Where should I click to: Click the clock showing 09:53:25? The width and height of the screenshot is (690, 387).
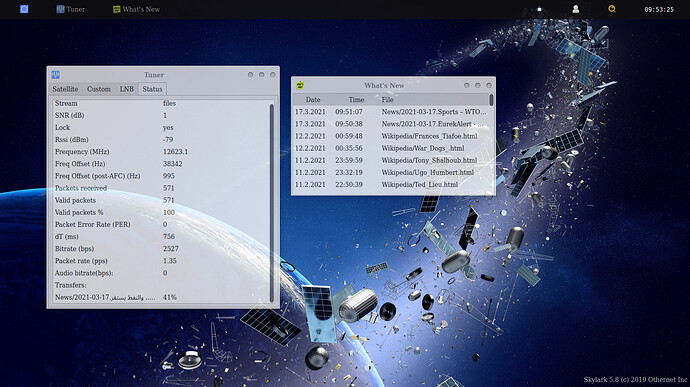tap(659, 9)
